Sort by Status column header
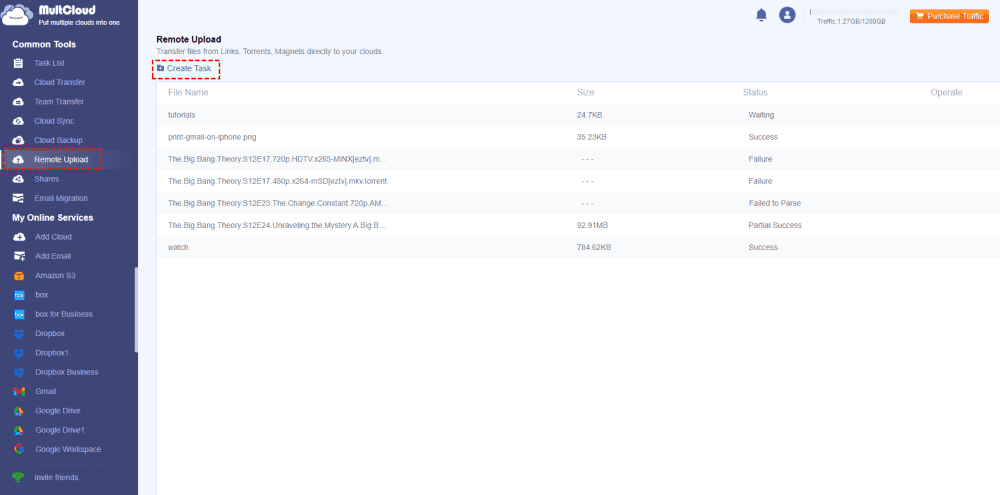The image size is (1000, 495). pos(755,92)
